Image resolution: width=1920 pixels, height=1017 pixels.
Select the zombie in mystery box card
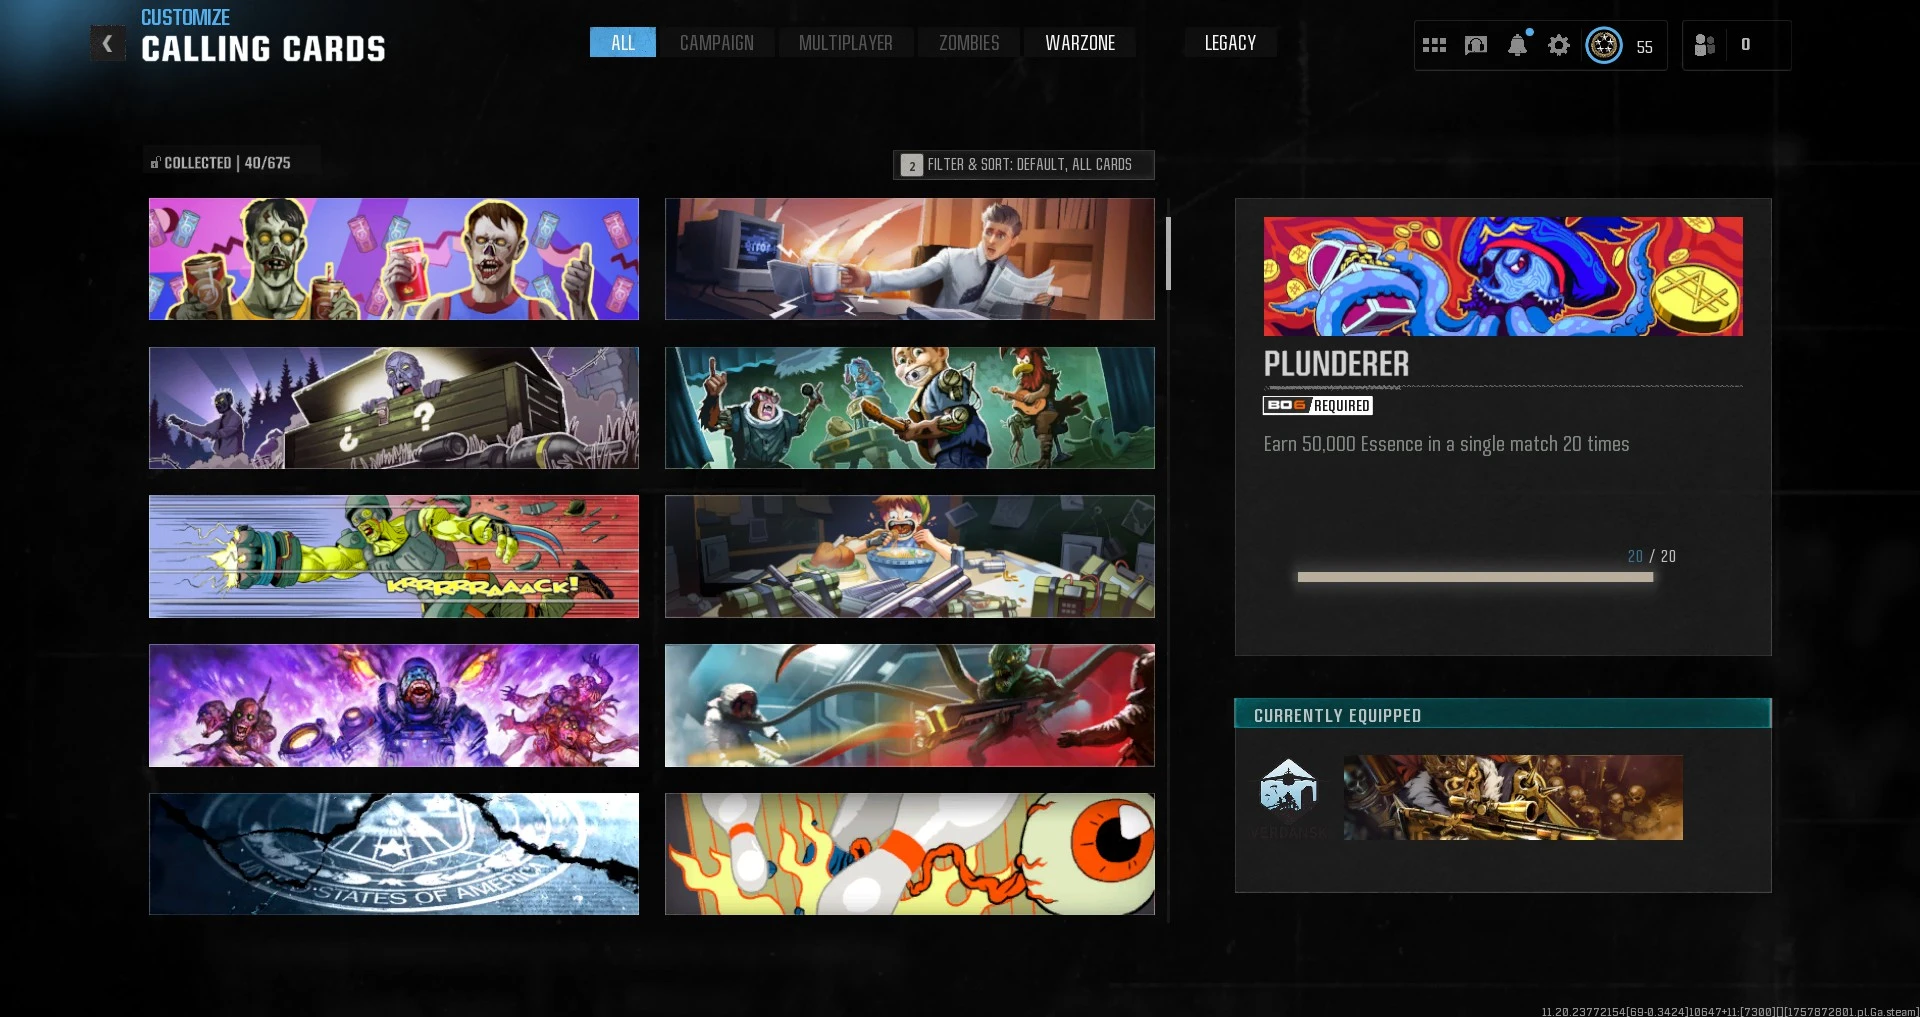coord(394,408)
